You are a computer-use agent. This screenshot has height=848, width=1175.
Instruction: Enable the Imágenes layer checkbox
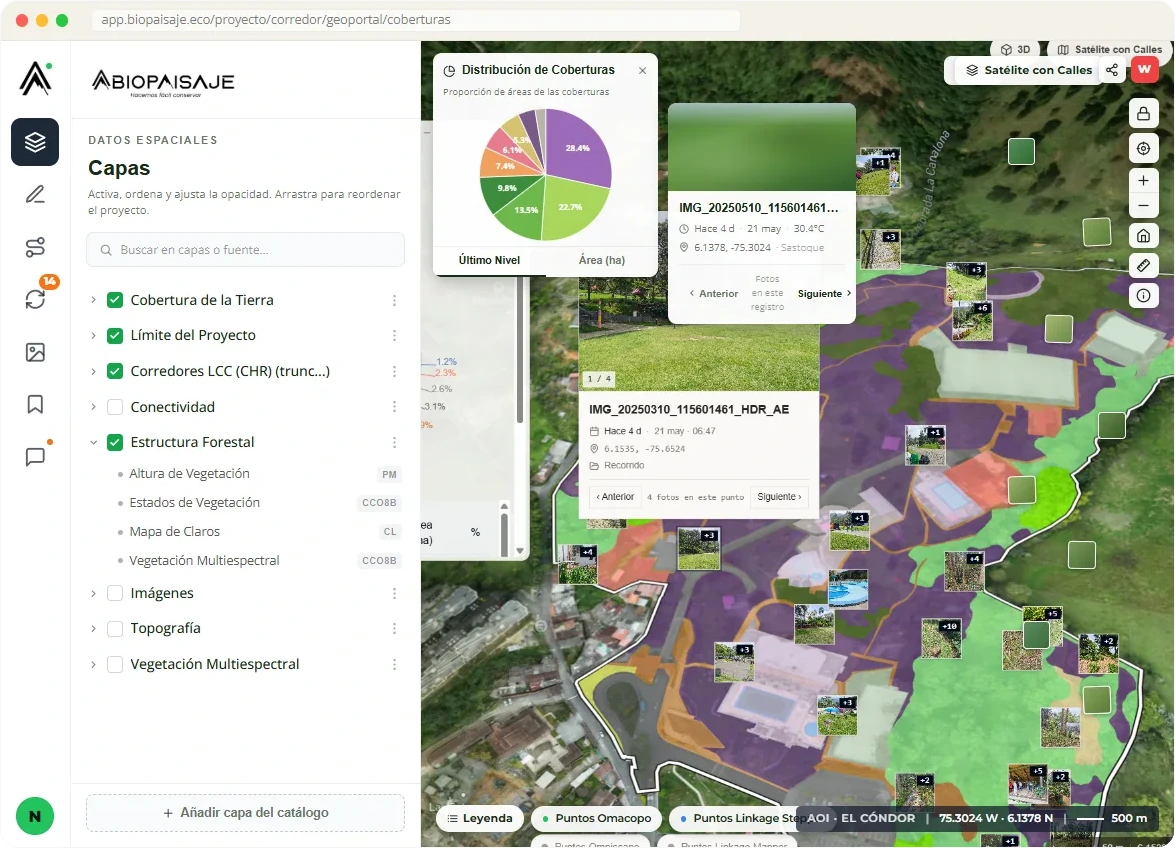pos(115,593)
